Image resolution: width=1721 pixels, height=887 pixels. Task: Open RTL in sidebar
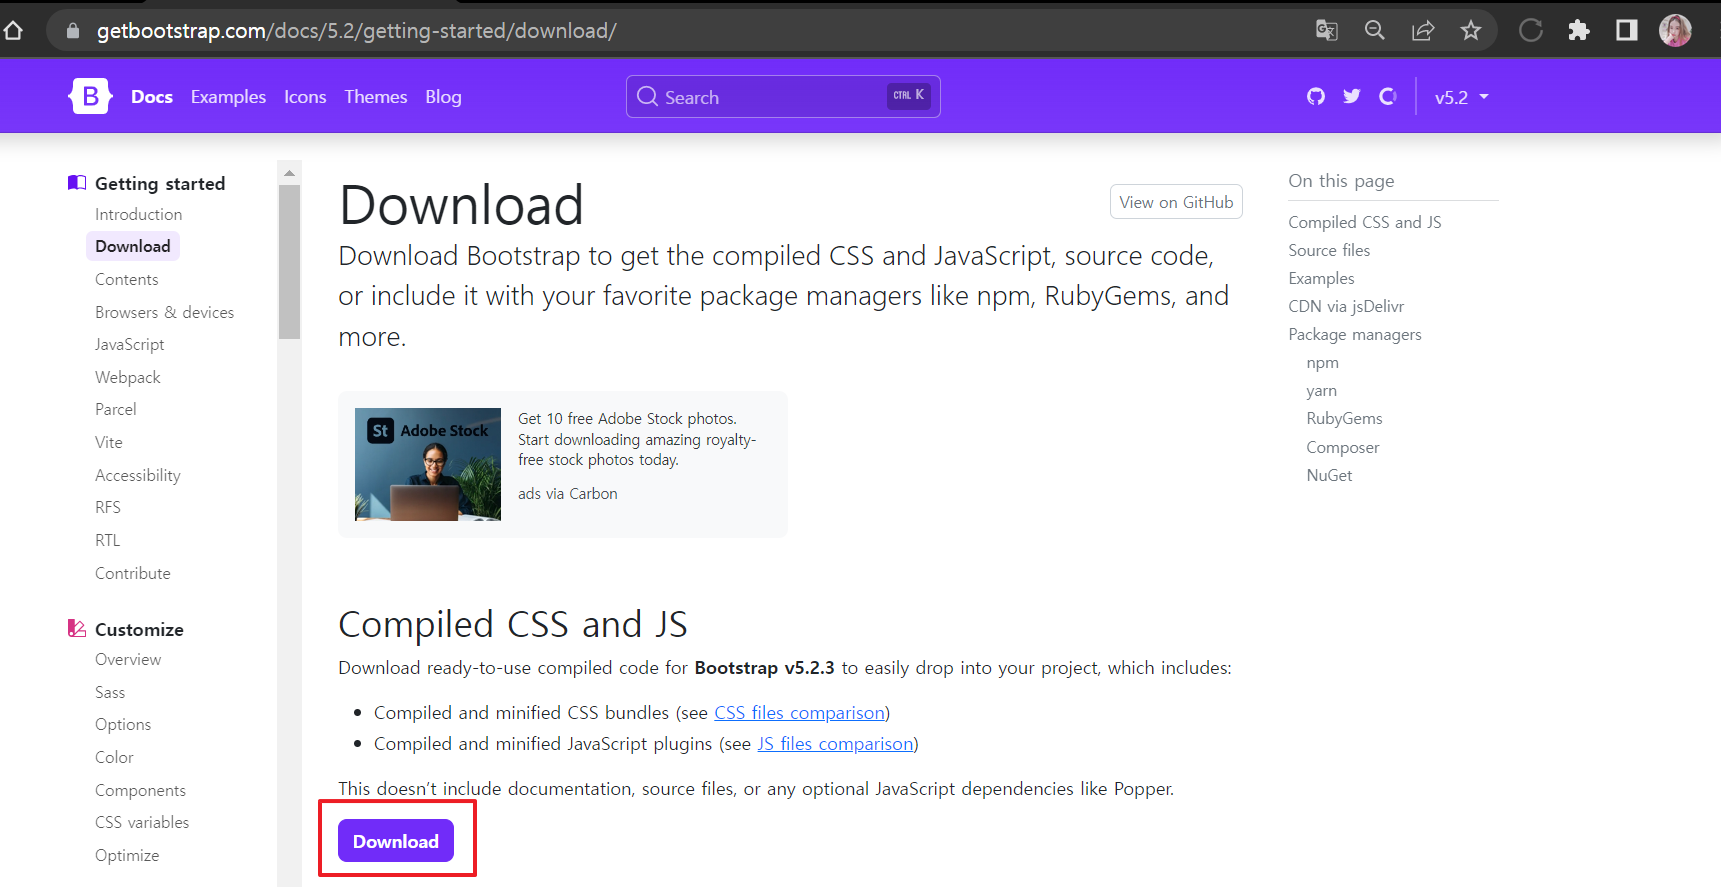pyautogui.click(x=107, y=540)
